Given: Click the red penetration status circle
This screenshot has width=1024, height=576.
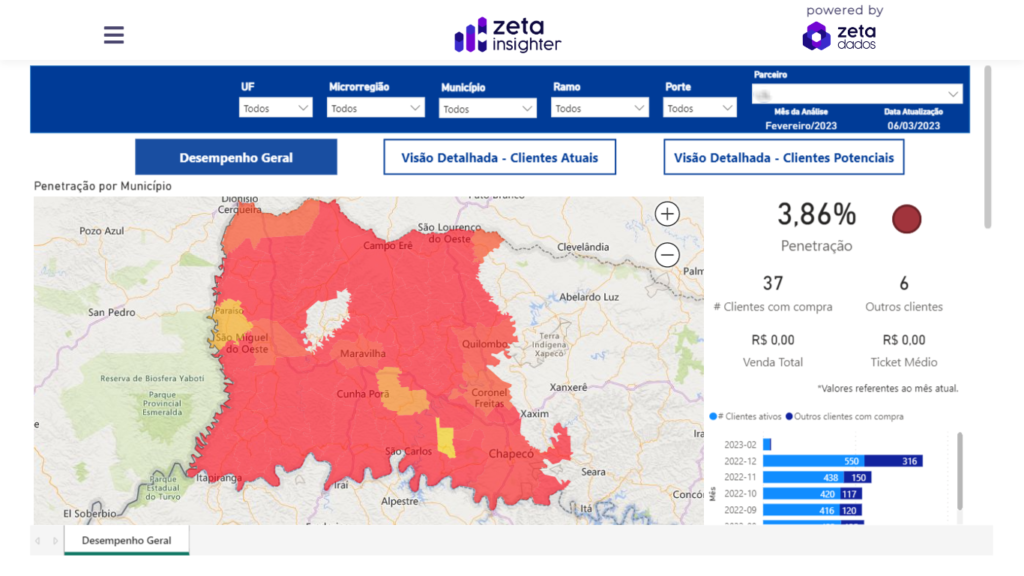Looking at the screenshot, I should [906, 219].
